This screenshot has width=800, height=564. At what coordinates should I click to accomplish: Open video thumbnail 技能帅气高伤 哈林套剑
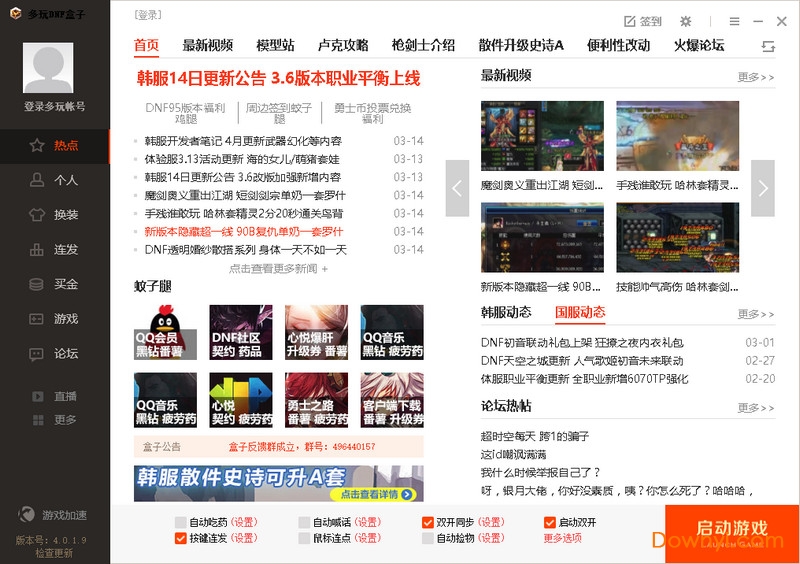(678, 237)
